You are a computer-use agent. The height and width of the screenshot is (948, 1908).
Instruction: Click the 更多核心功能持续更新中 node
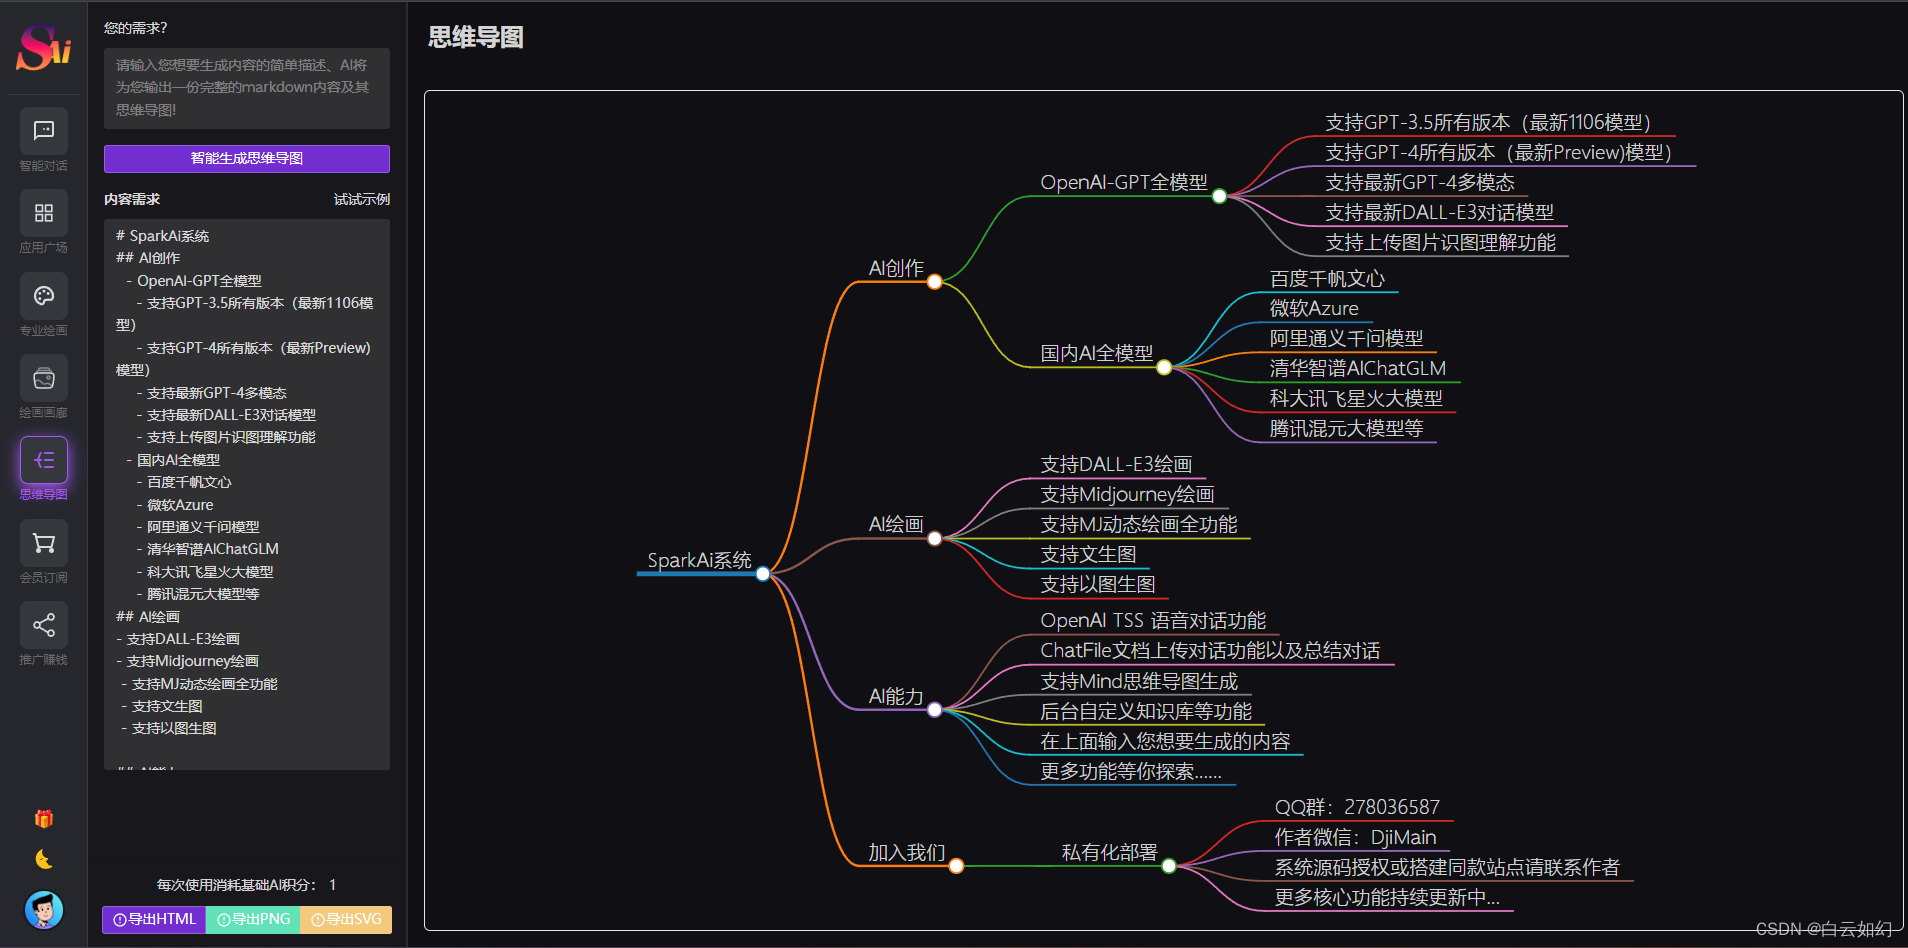pyautogui.click(x=1387, y=897)
